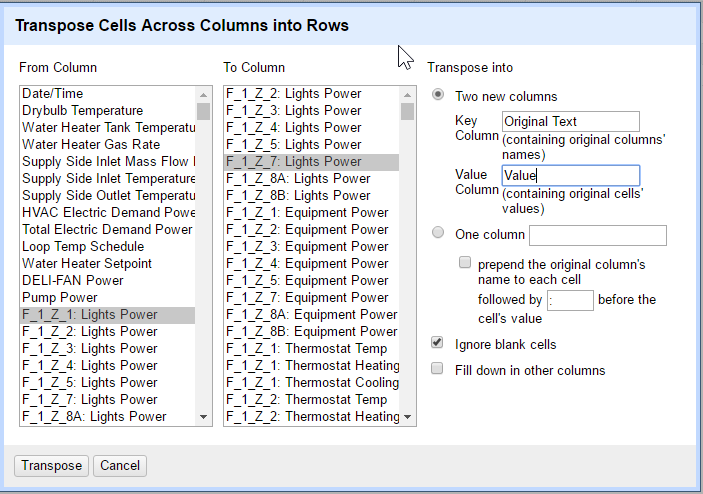Image resolution: width=703 pixels, height=494 pixels.
Task: Click the One column name input field
Action: tap(598, 235)
